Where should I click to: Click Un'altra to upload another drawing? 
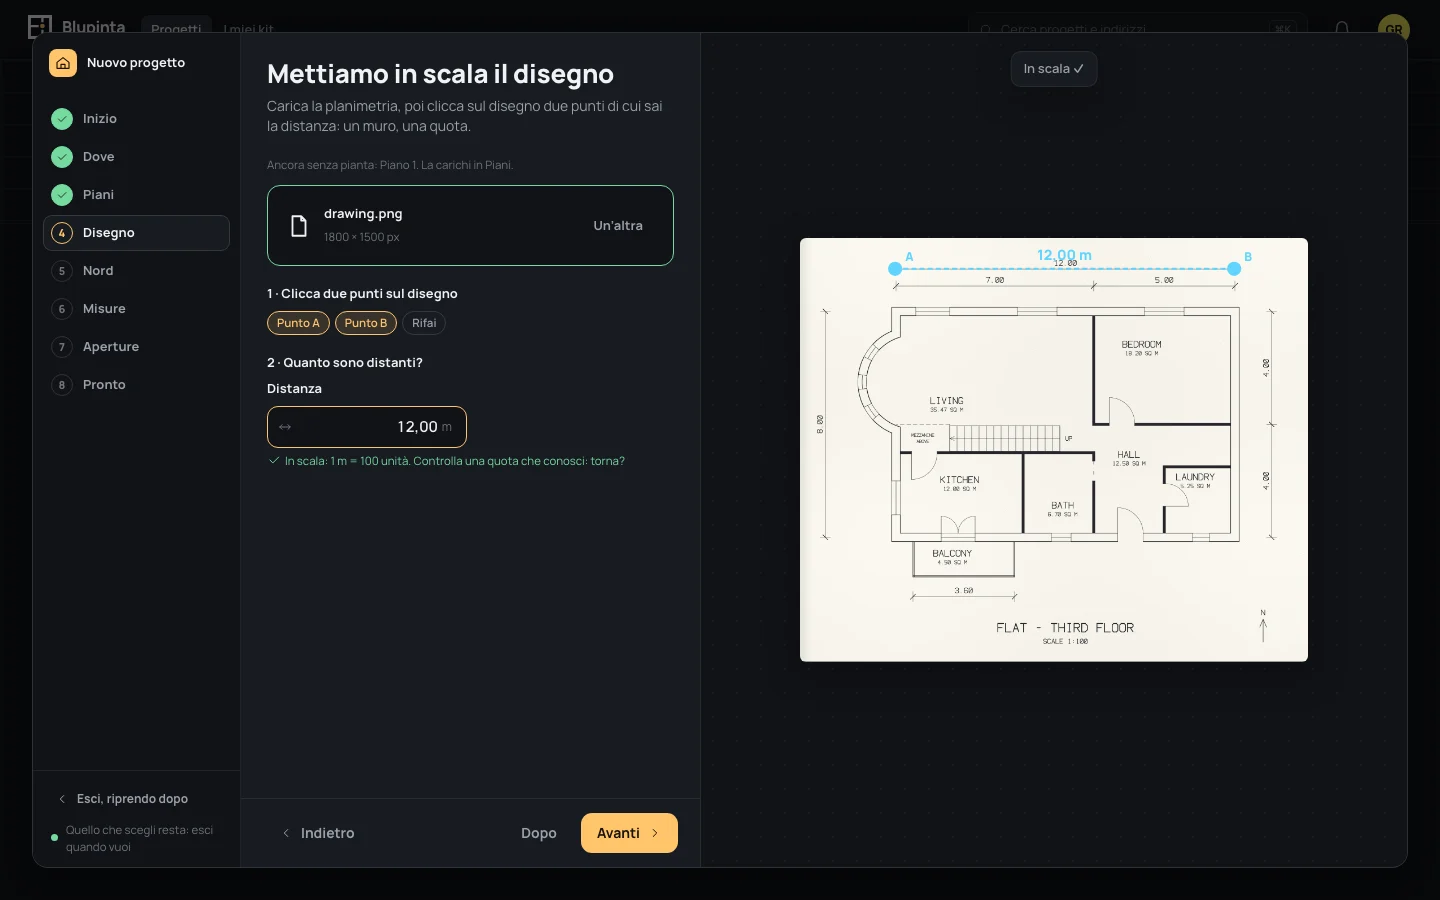coord(618,226)
